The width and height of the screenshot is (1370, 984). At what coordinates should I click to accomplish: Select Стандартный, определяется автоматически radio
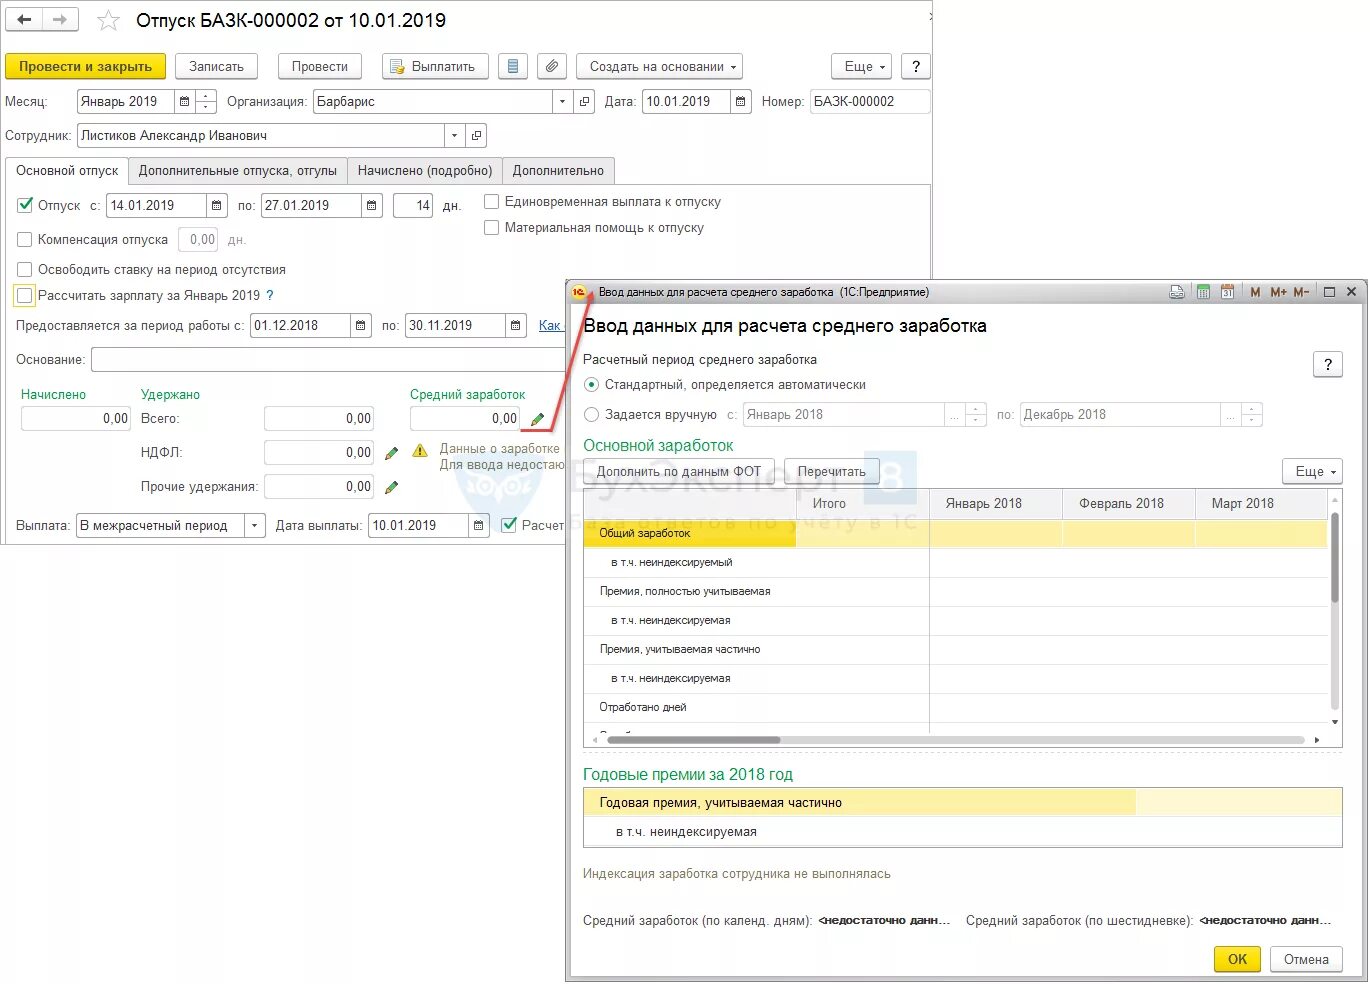(591, 384)
